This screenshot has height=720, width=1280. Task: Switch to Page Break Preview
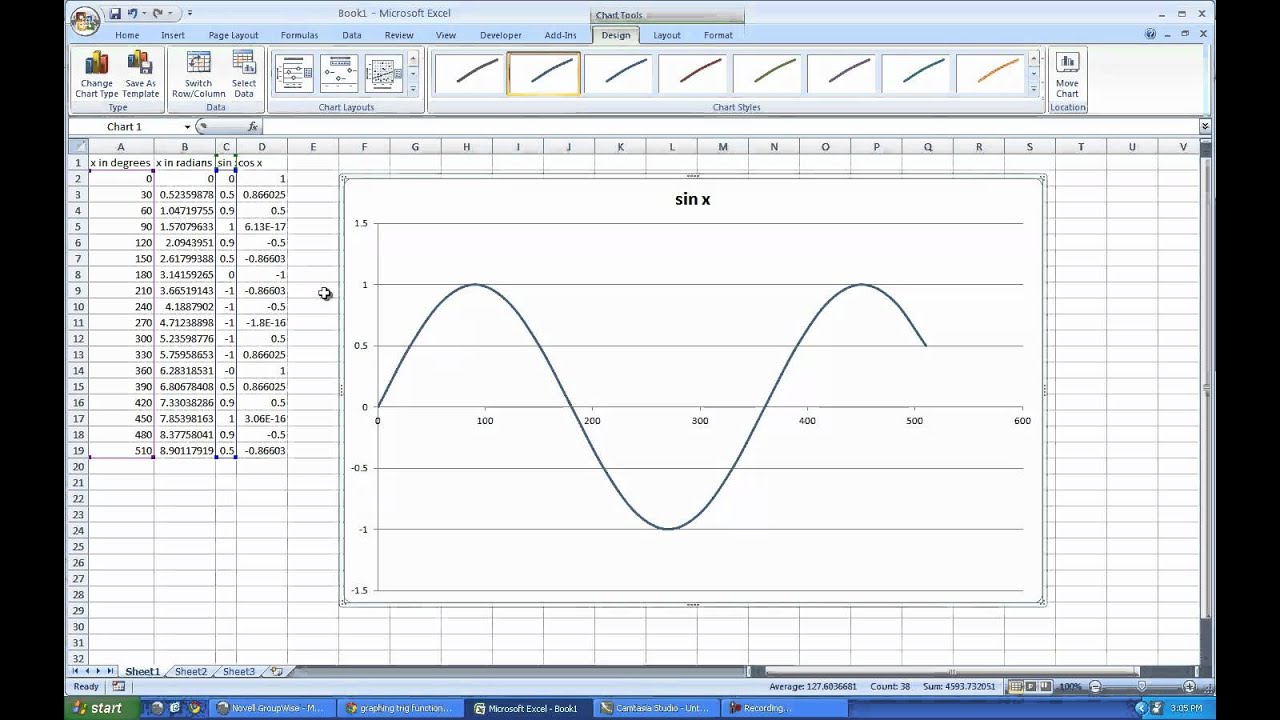[1046, 686]
